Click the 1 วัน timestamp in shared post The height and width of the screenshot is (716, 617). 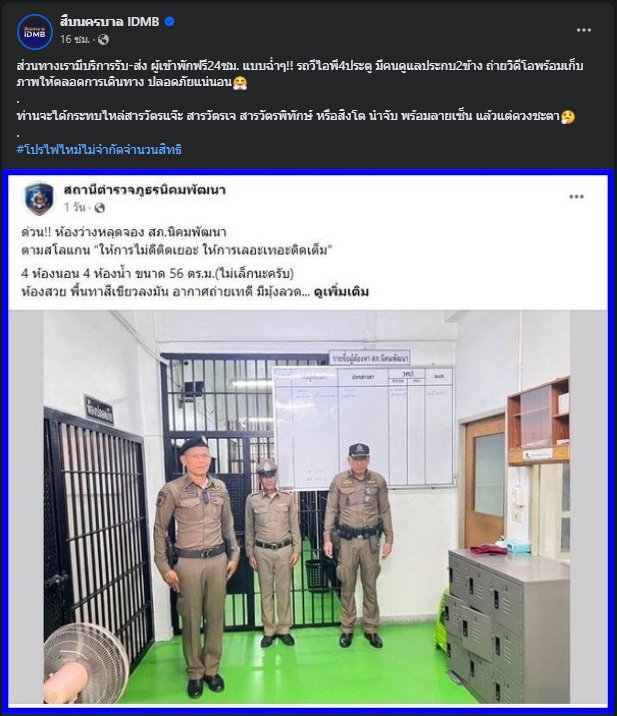[x=75, y=208]
